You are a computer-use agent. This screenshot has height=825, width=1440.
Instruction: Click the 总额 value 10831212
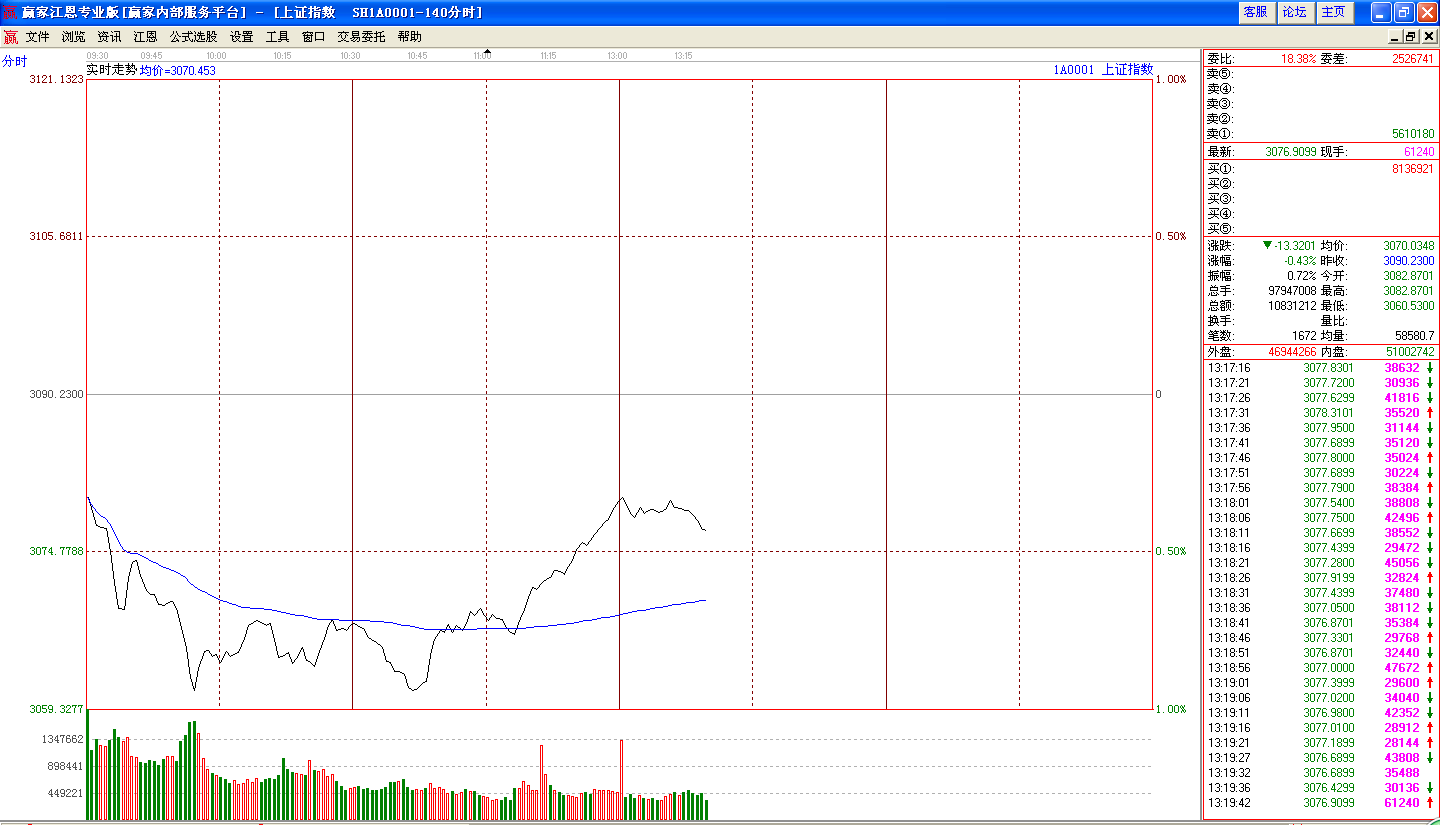pos(1292,305)
